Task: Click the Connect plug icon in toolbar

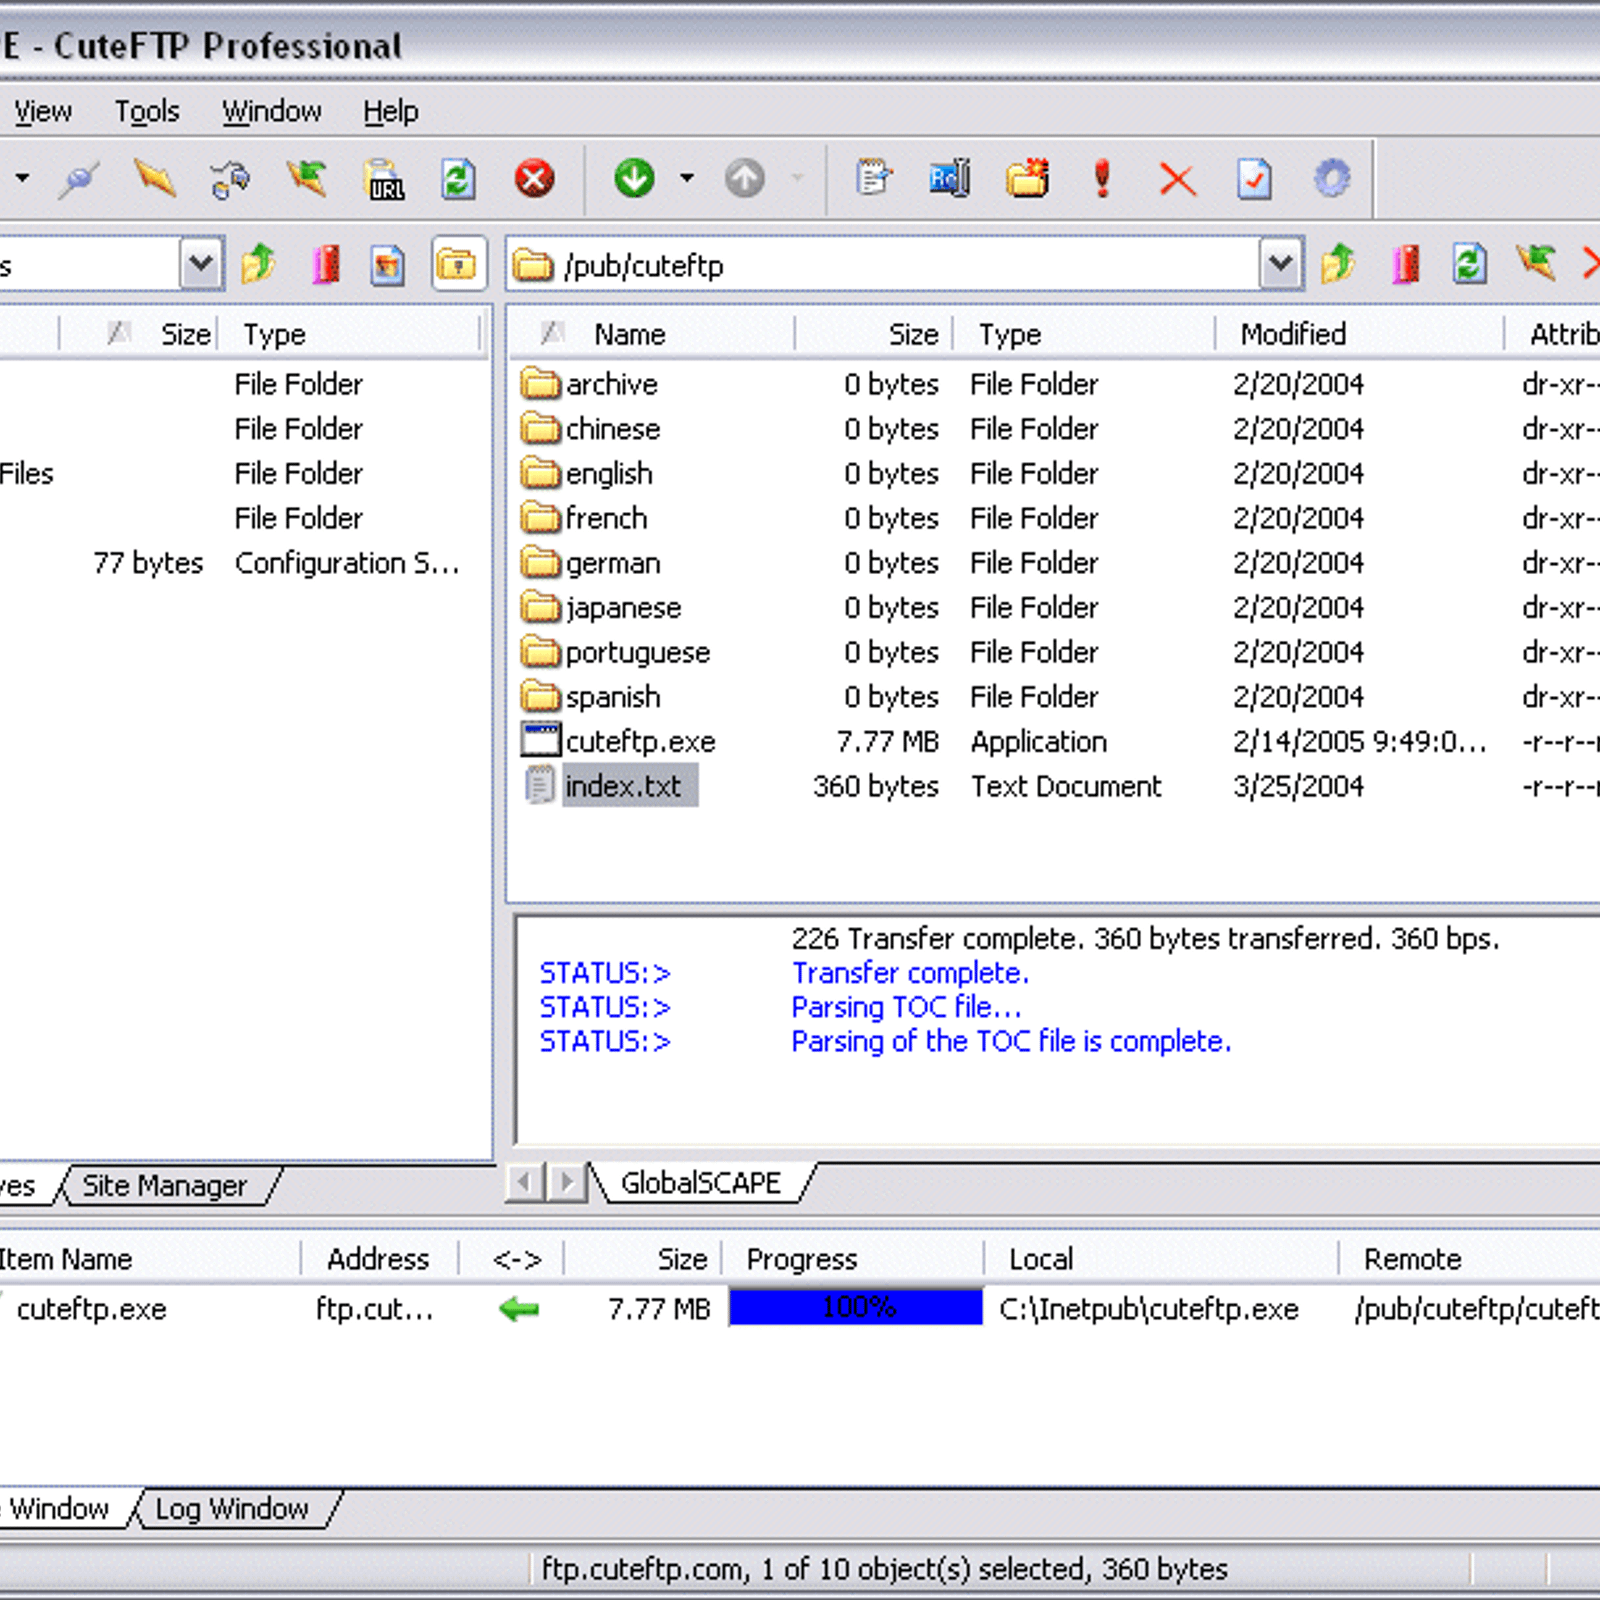Action: click(x=78, y=180)
